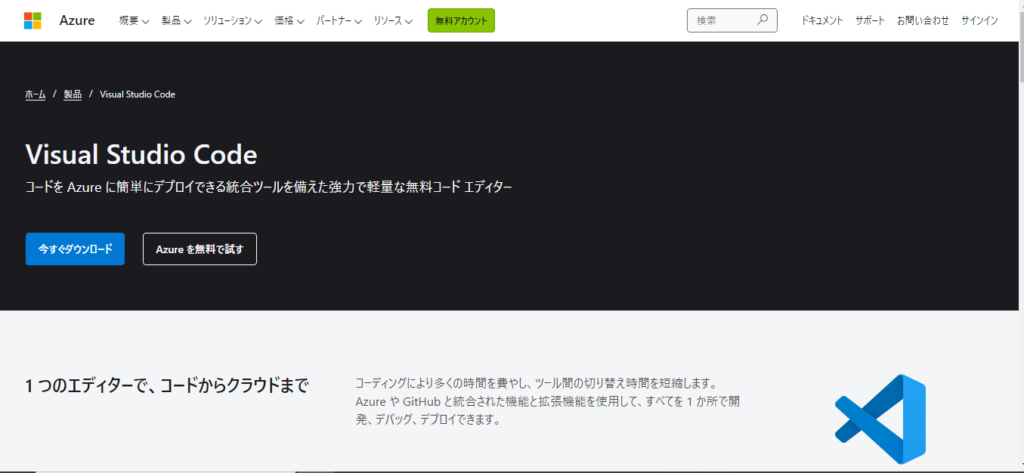Click the Azure を無料で試す button
The width and height of the screenshot is (1024, 473).
200,249
